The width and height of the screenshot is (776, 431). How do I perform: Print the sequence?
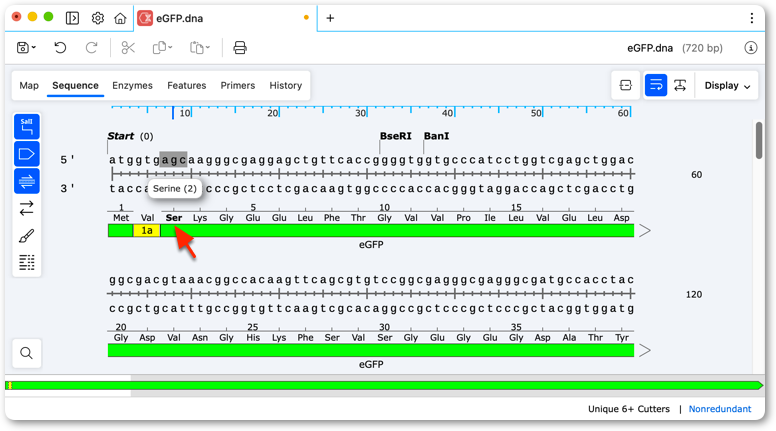tap(240, 48)
